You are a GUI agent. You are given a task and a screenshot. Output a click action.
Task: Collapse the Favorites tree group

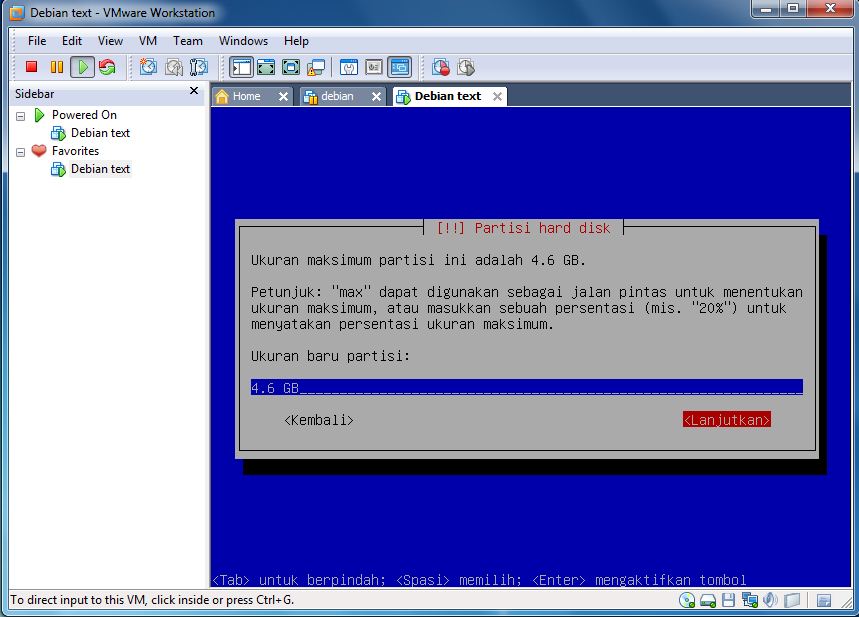[20, 152]
